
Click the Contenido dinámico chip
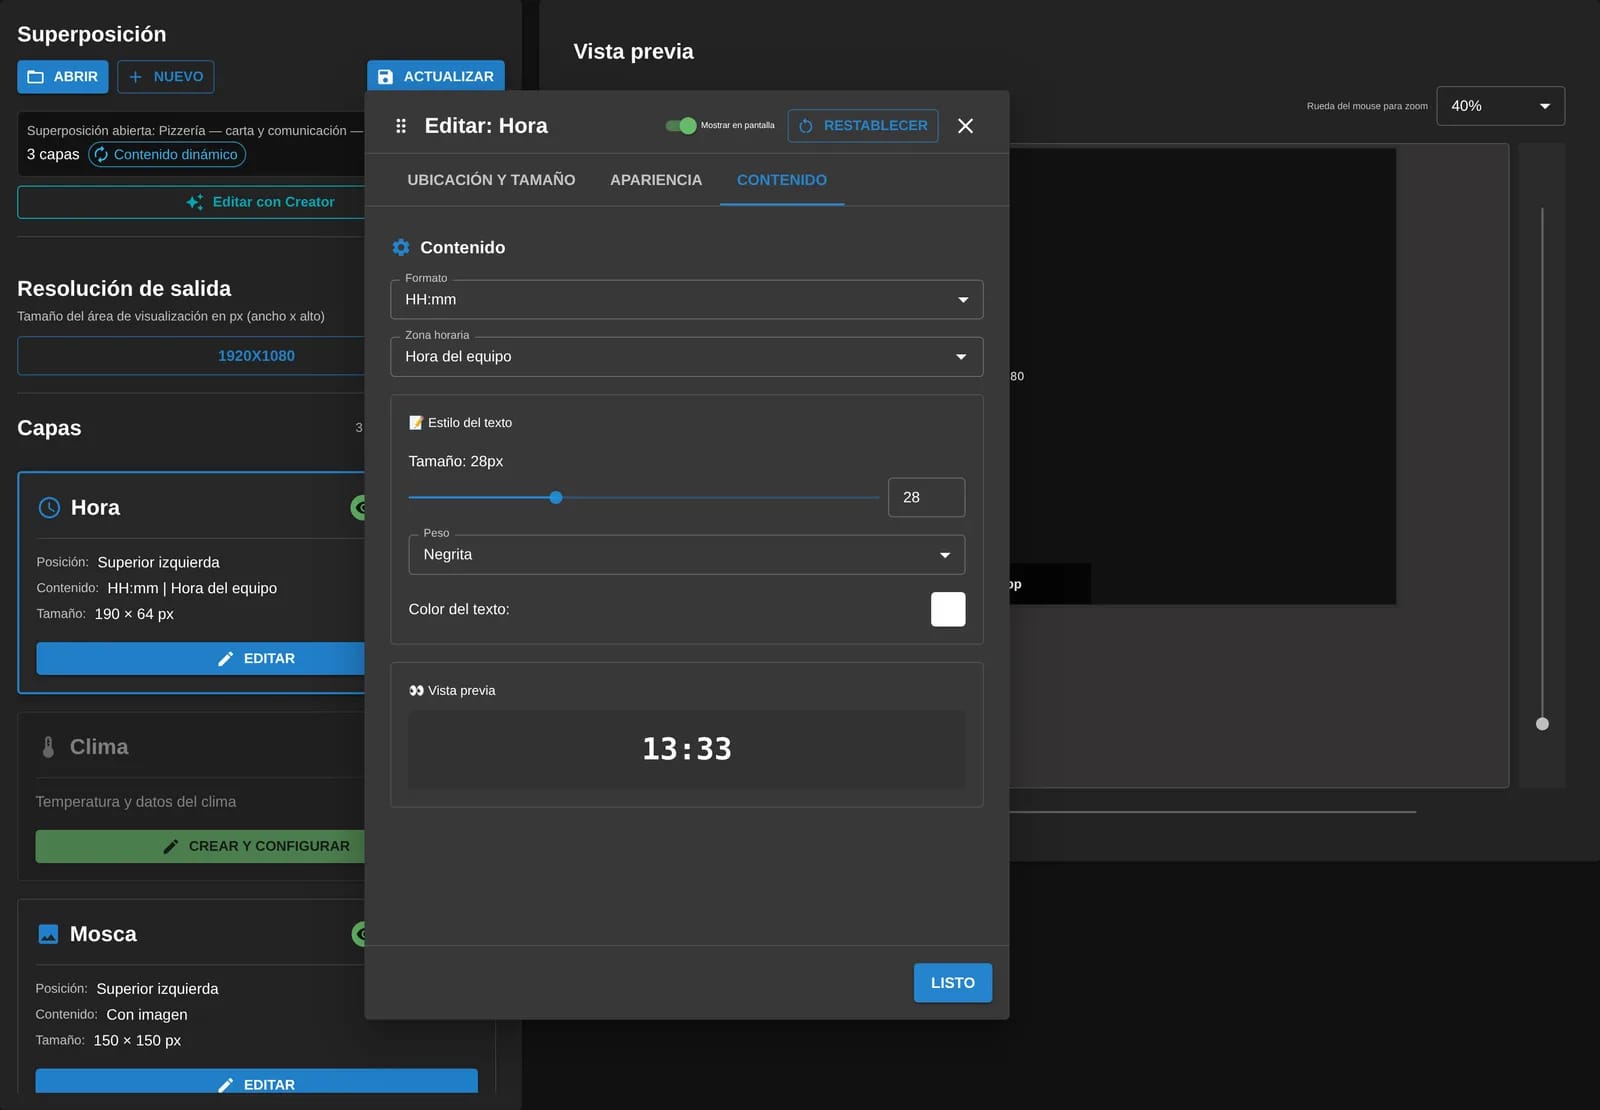(167, 154)
